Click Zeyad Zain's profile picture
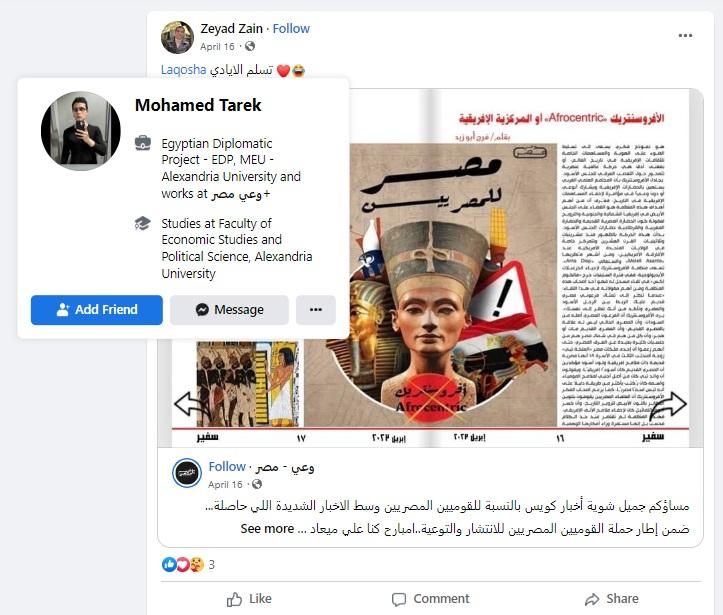The image size is (723, 615). pyautogui.click(x=177, y=37)
